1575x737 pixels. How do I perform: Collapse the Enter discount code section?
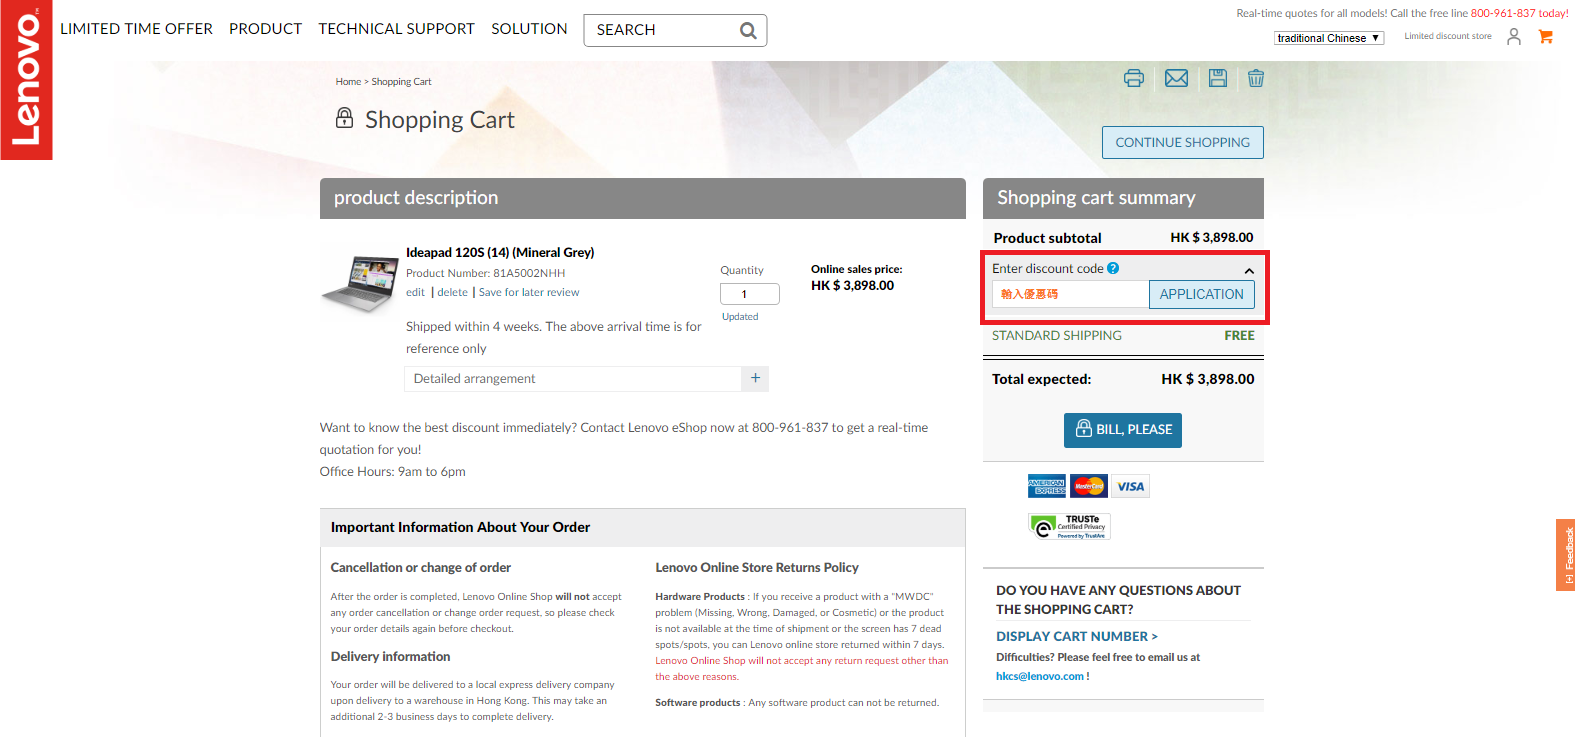[x=1249, y=270]
